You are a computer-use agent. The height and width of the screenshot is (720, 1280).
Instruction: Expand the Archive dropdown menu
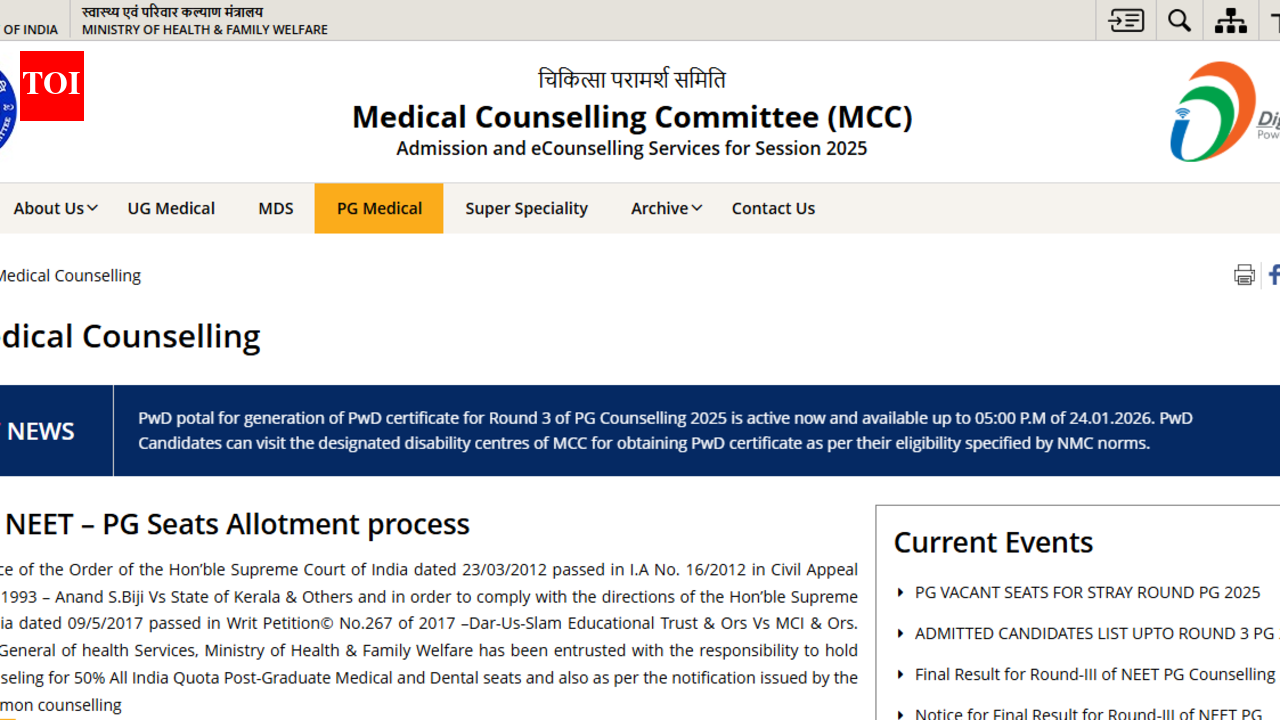coord(666,208)
